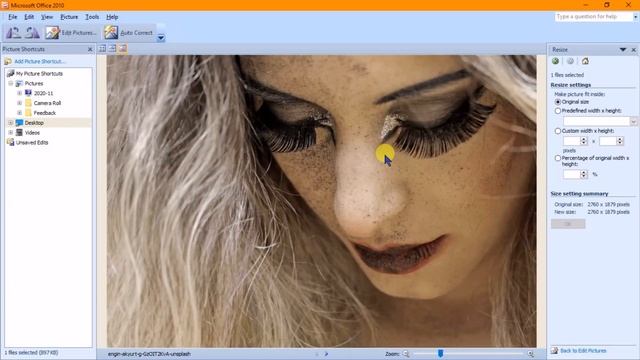The height and width of the screenshot is (360, 640).
Task: Go back in task pane
Action: (x=556, y=61)
